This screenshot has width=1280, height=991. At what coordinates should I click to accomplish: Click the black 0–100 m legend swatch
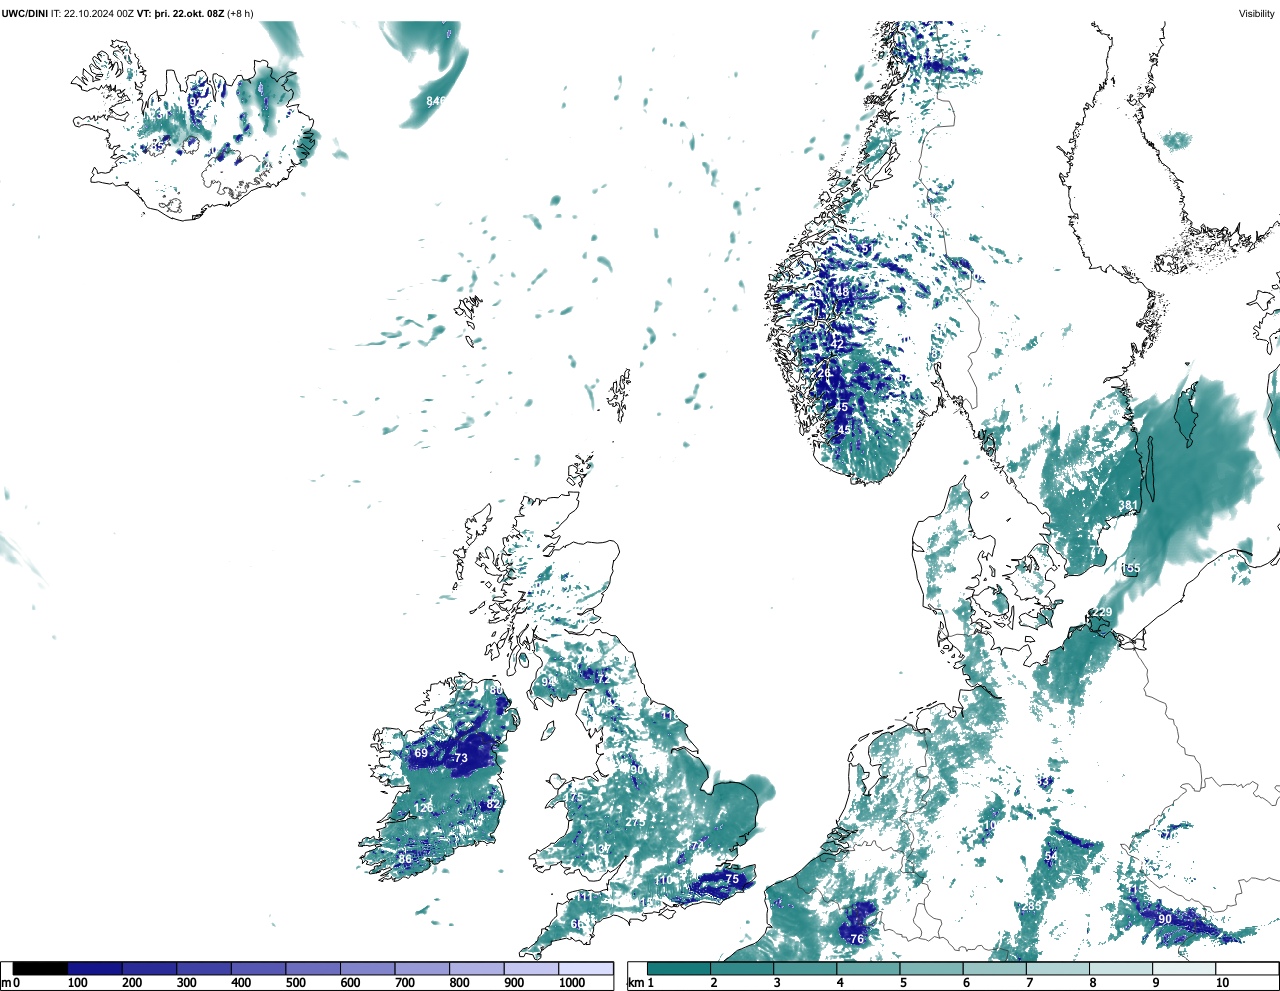[x=40, y=968]
